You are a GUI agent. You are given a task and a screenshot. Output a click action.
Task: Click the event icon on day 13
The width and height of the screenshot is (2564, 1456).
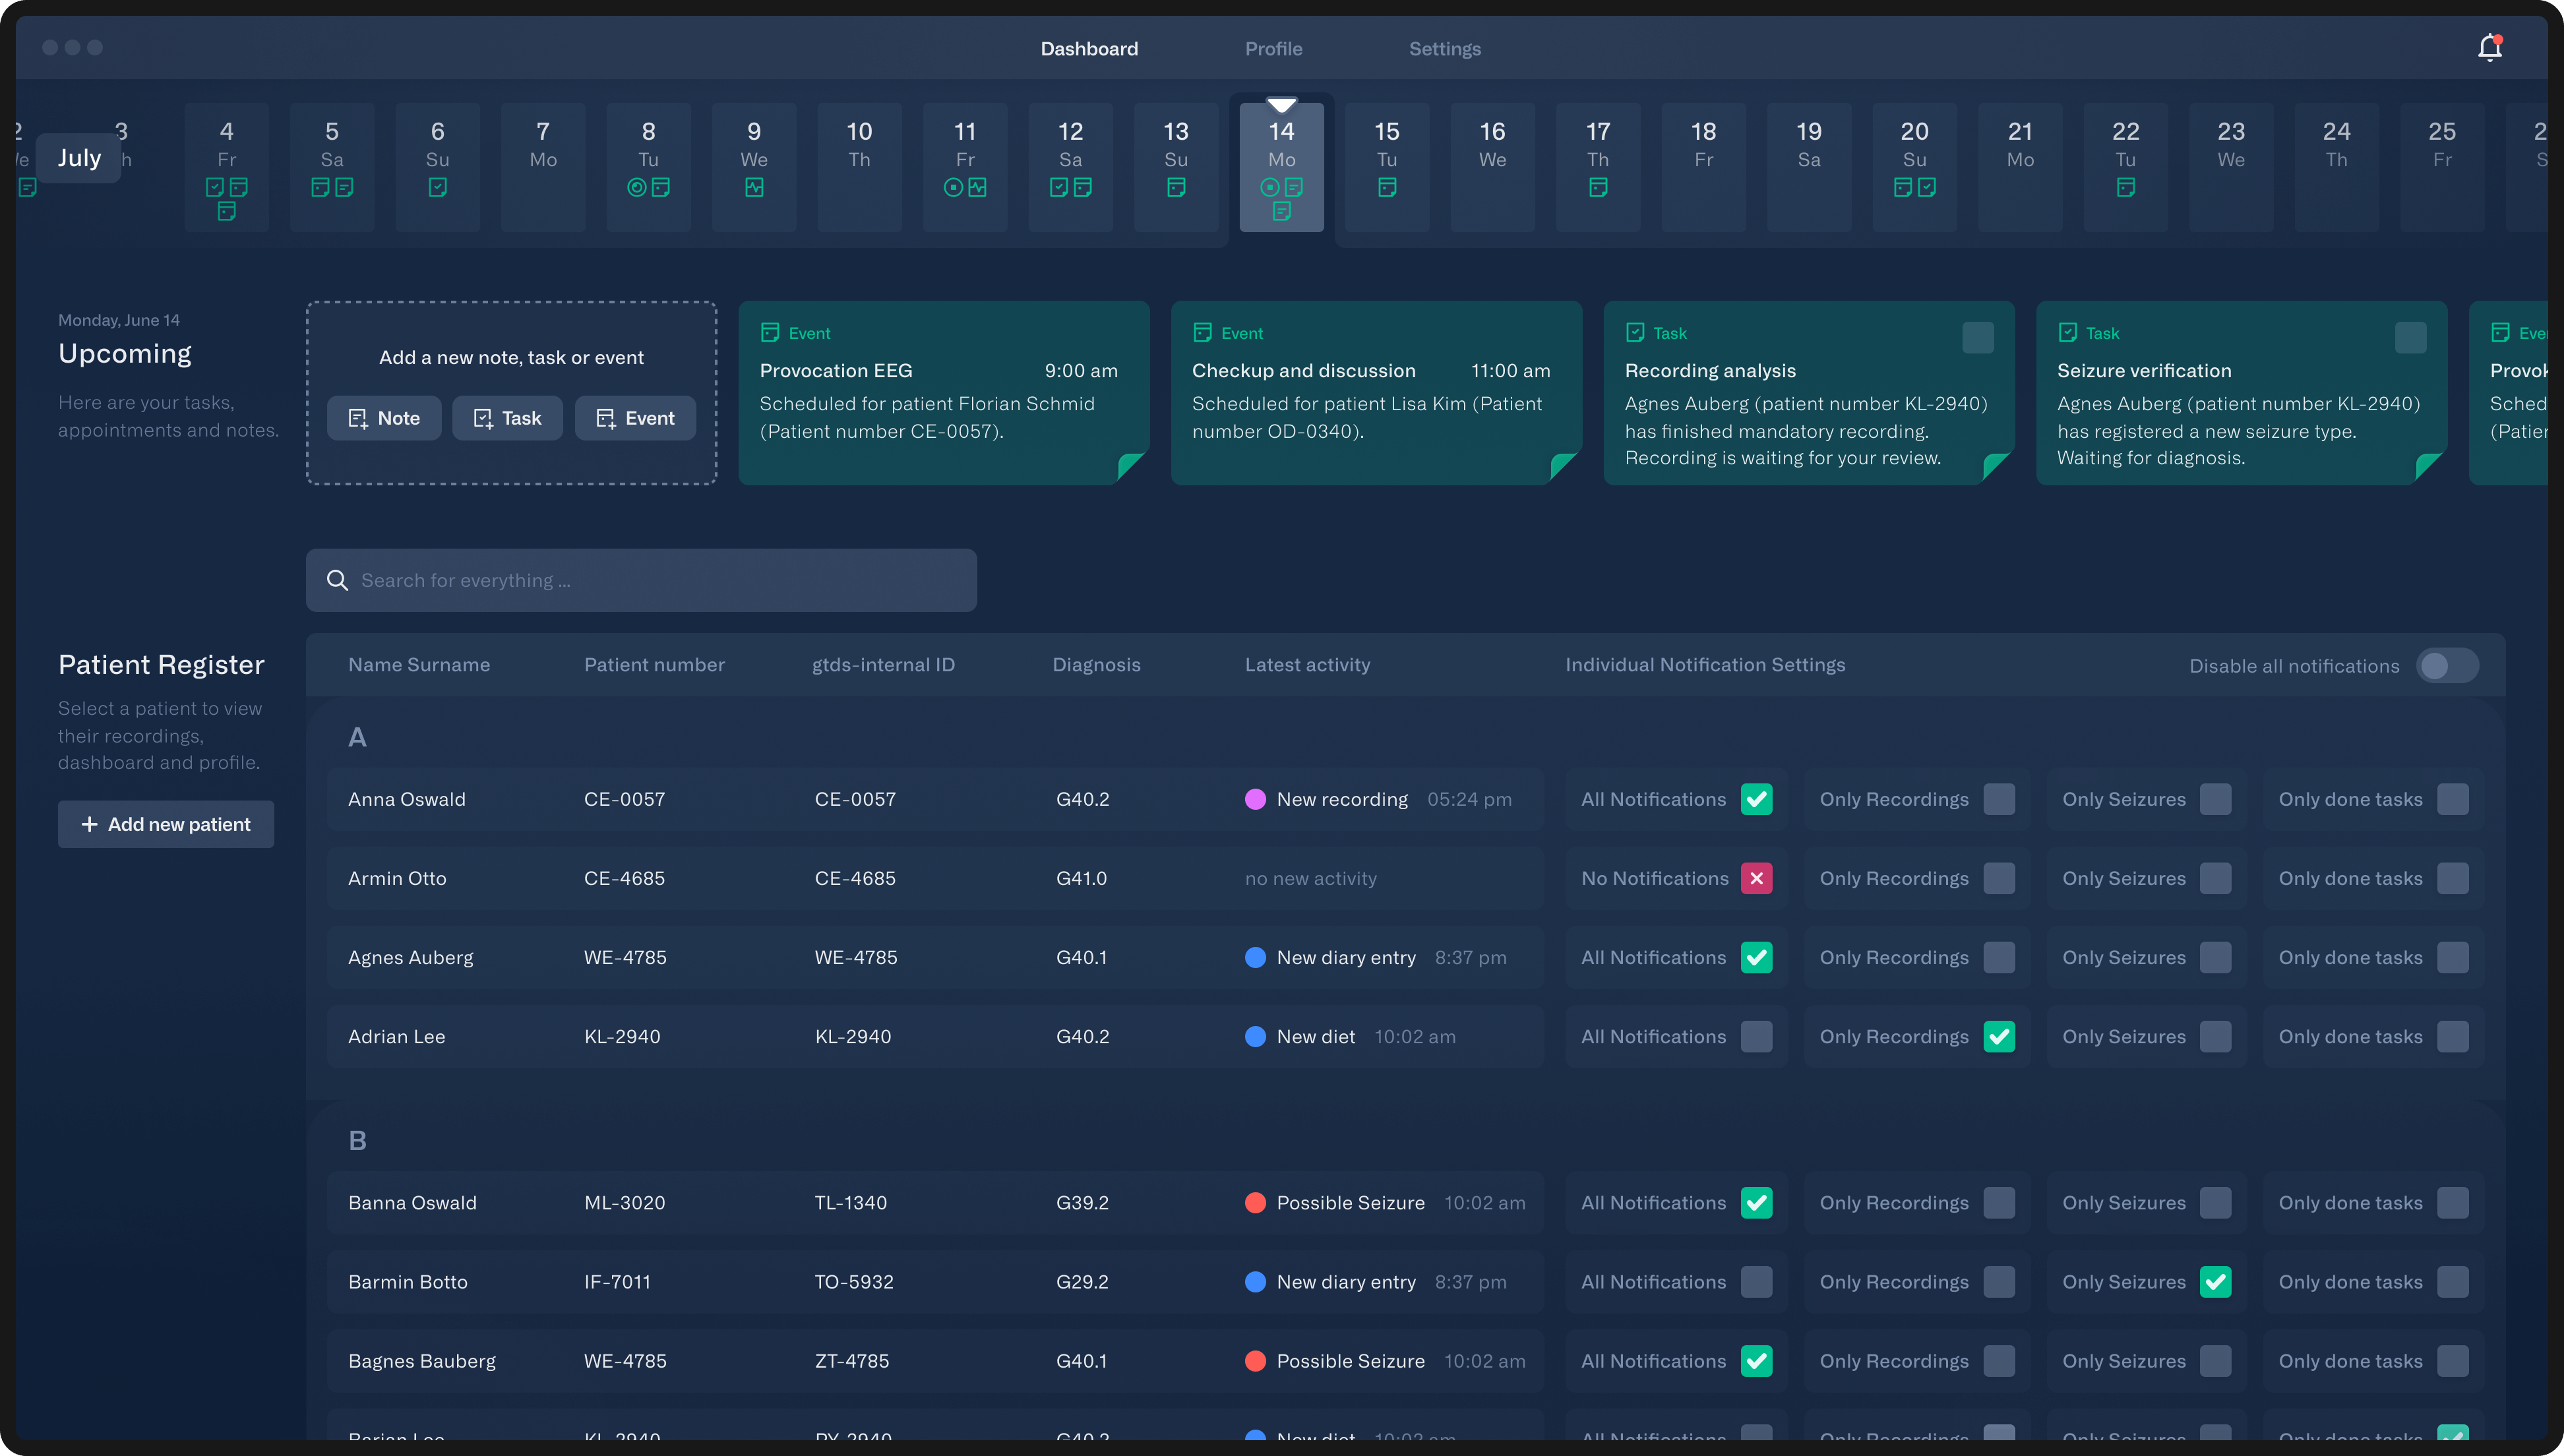click(x=1176, y=187)
